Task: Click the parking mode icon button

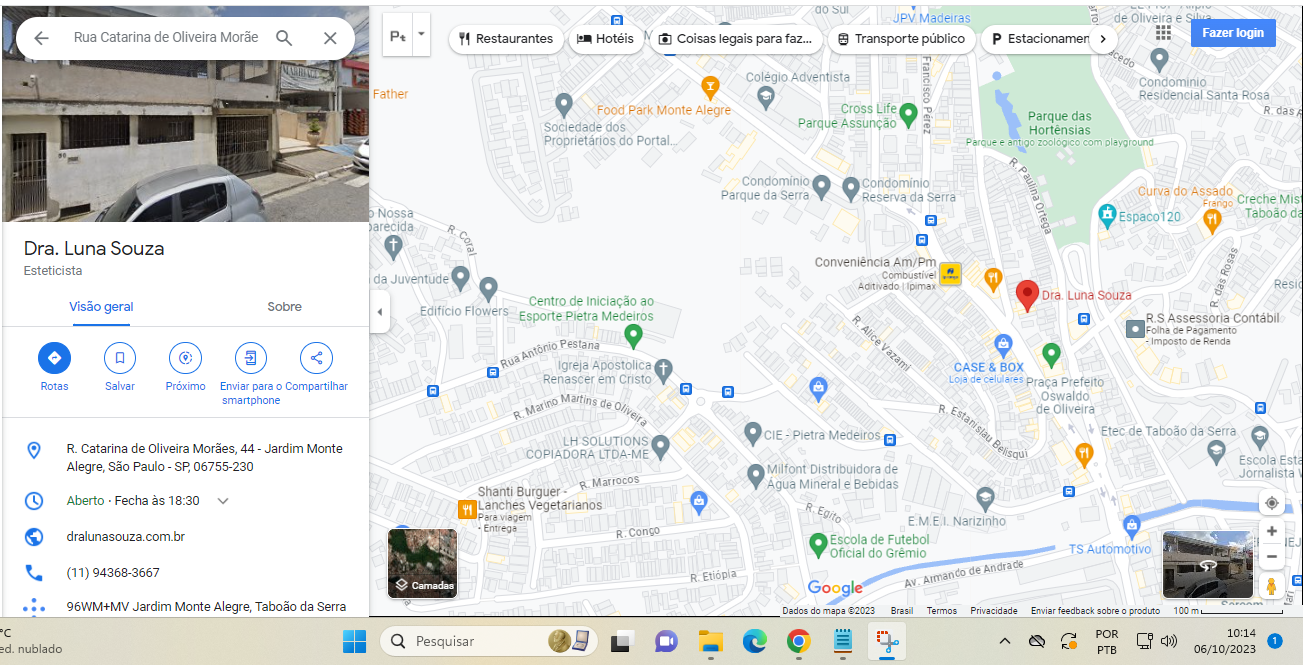Action: (397, 36)
